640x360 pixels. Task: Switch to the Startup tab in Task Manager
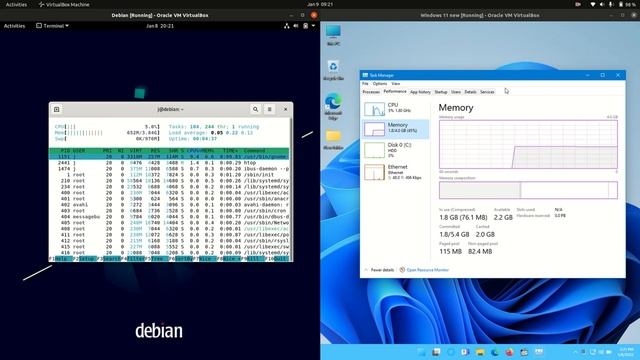pyautogui.click(x=441, y=92)
